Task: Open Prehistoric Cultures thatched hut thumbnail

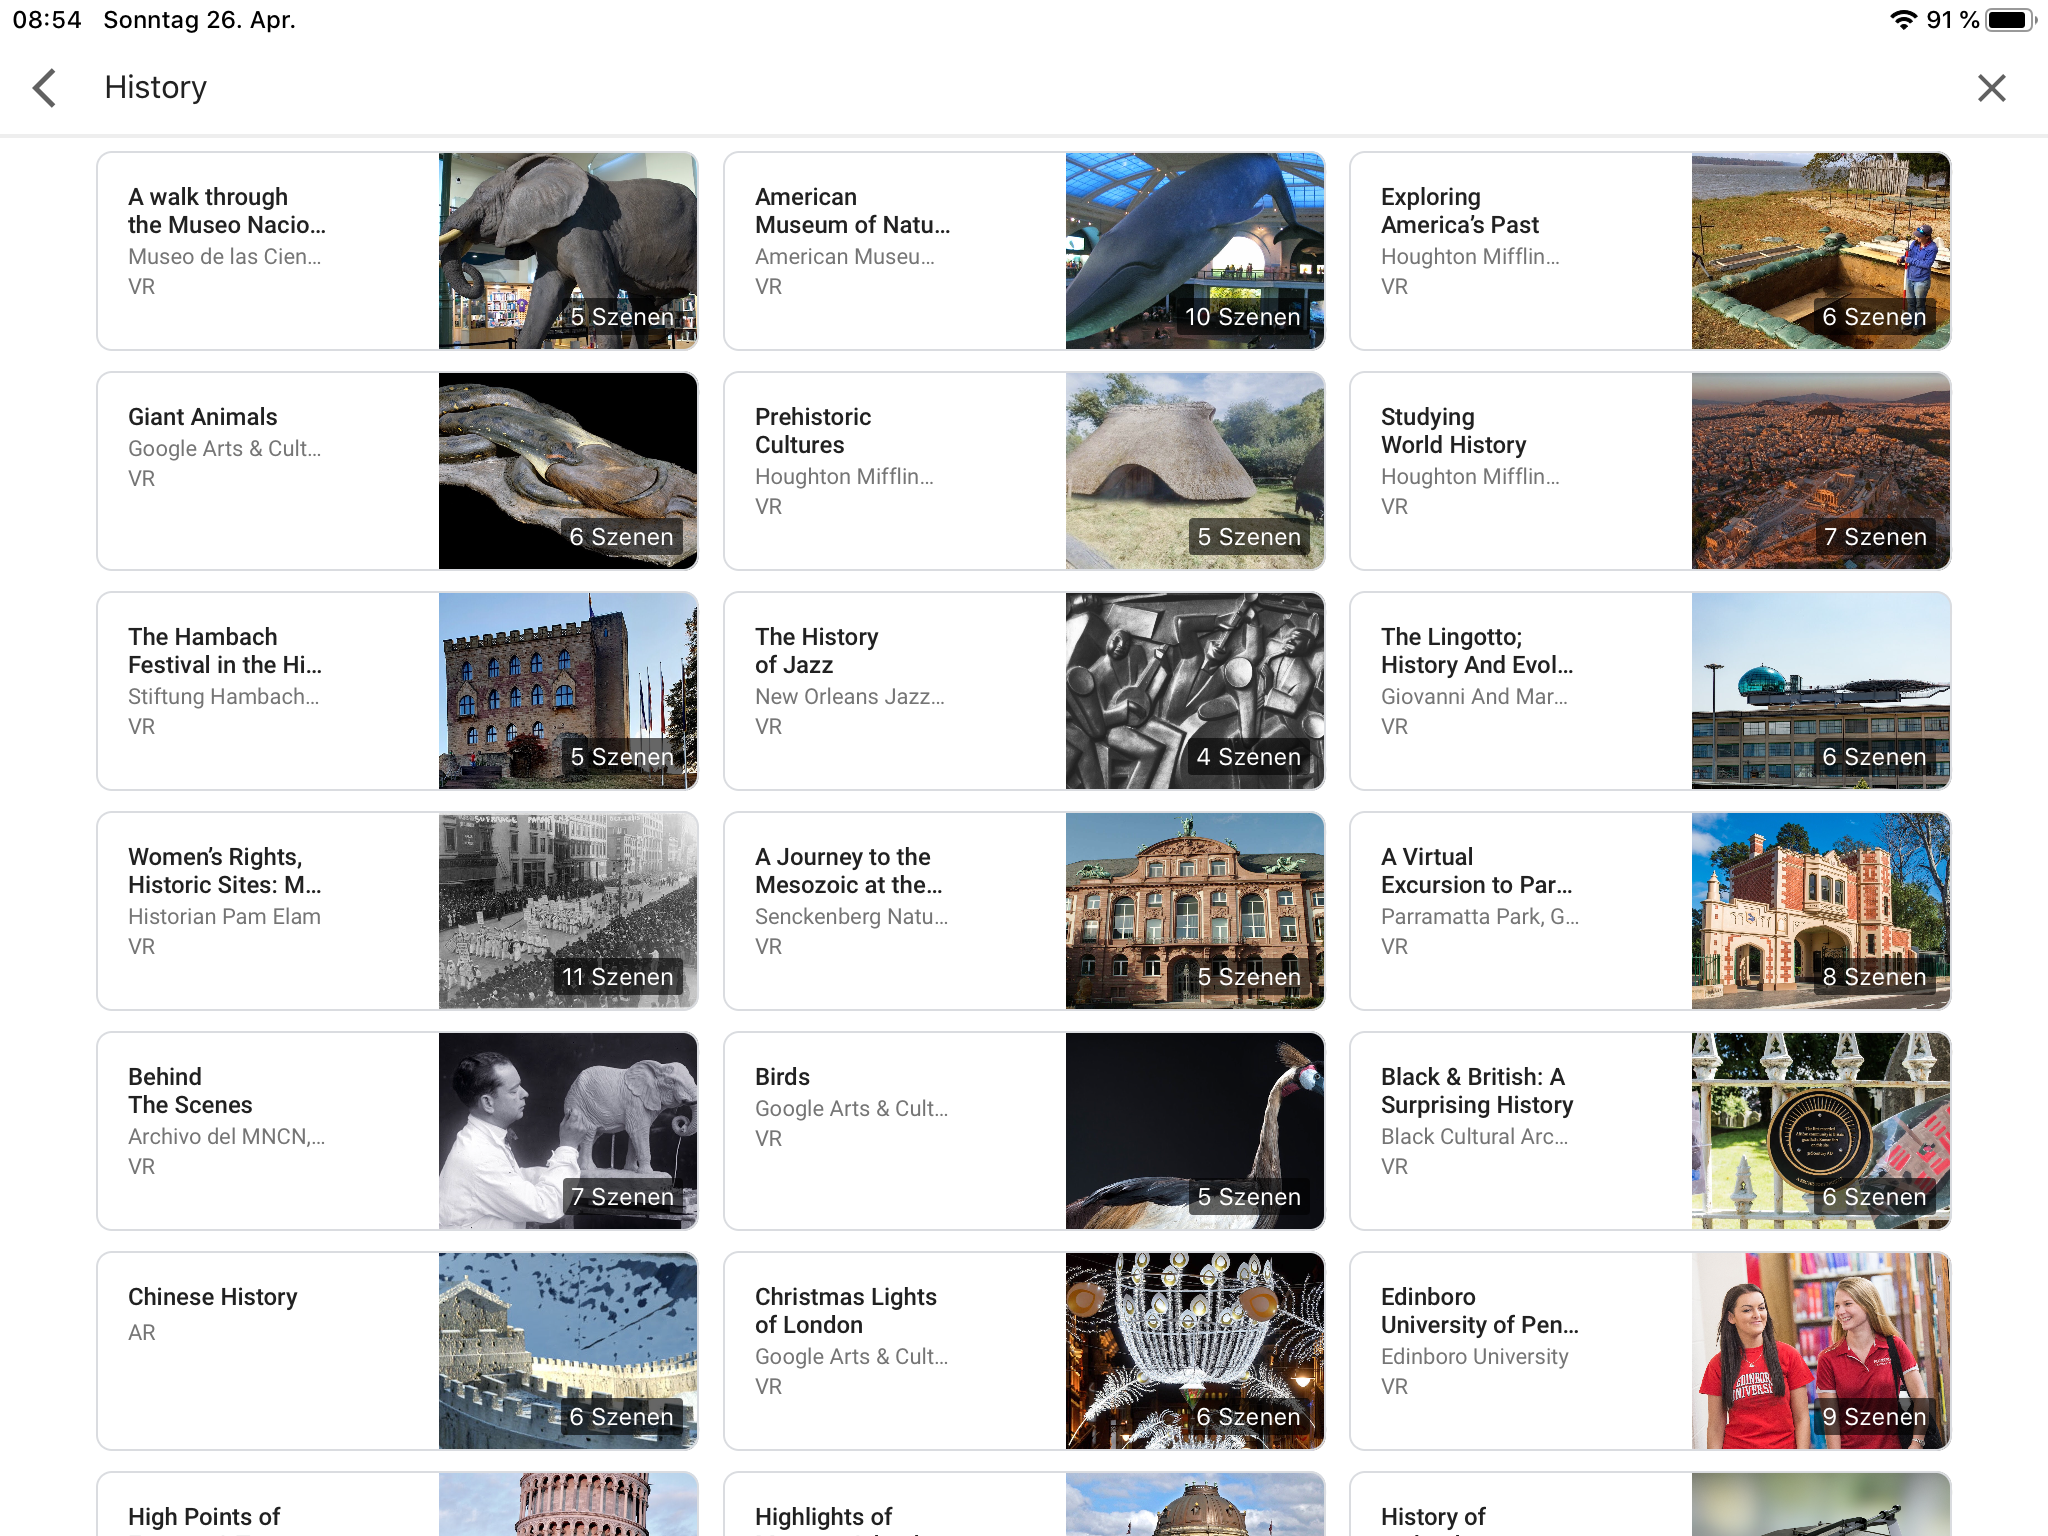Action: 1195,471
